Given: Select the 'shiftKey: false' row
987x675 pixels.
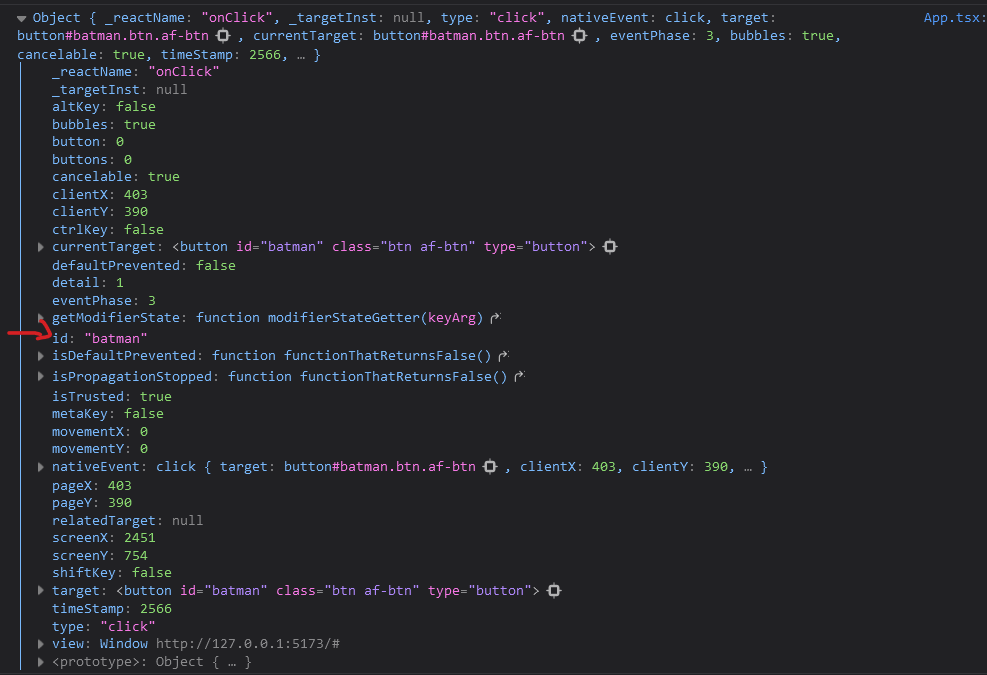Looking at the screenshot, I should pyautogui.click(x=112, y=572).
